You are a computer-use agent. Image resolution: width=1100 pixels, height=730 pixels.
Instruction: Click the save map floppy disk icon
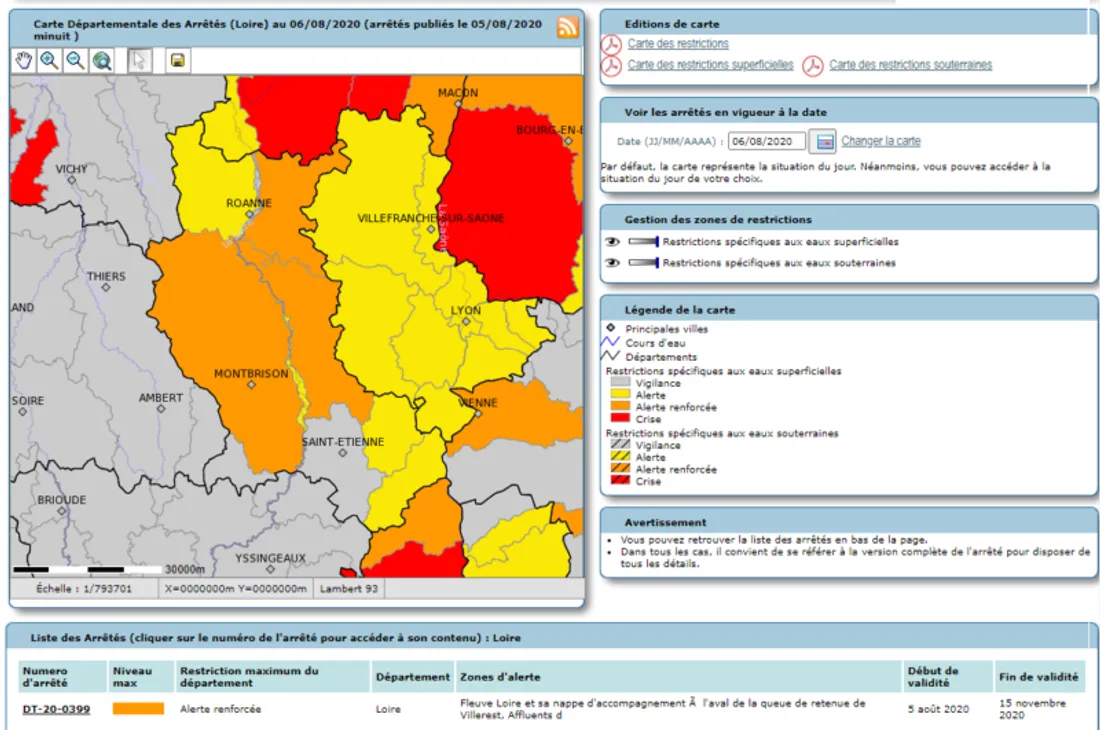pyautogui.click(x=177, y=61)
